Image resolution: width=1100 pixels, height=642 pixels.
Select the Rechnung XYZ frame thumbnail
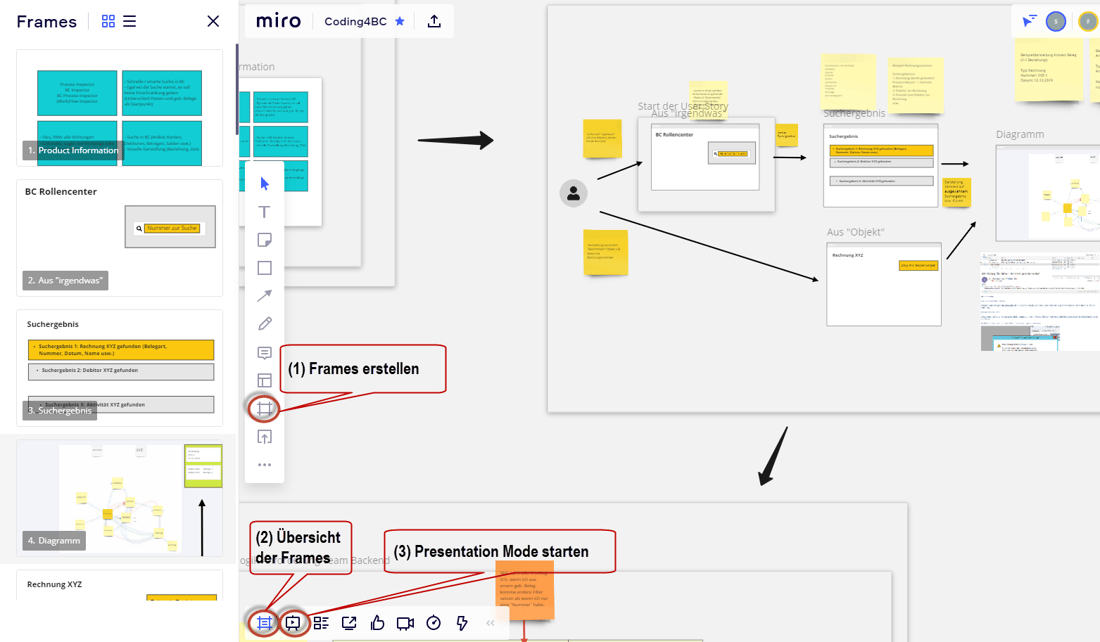(x=119, y=585)
